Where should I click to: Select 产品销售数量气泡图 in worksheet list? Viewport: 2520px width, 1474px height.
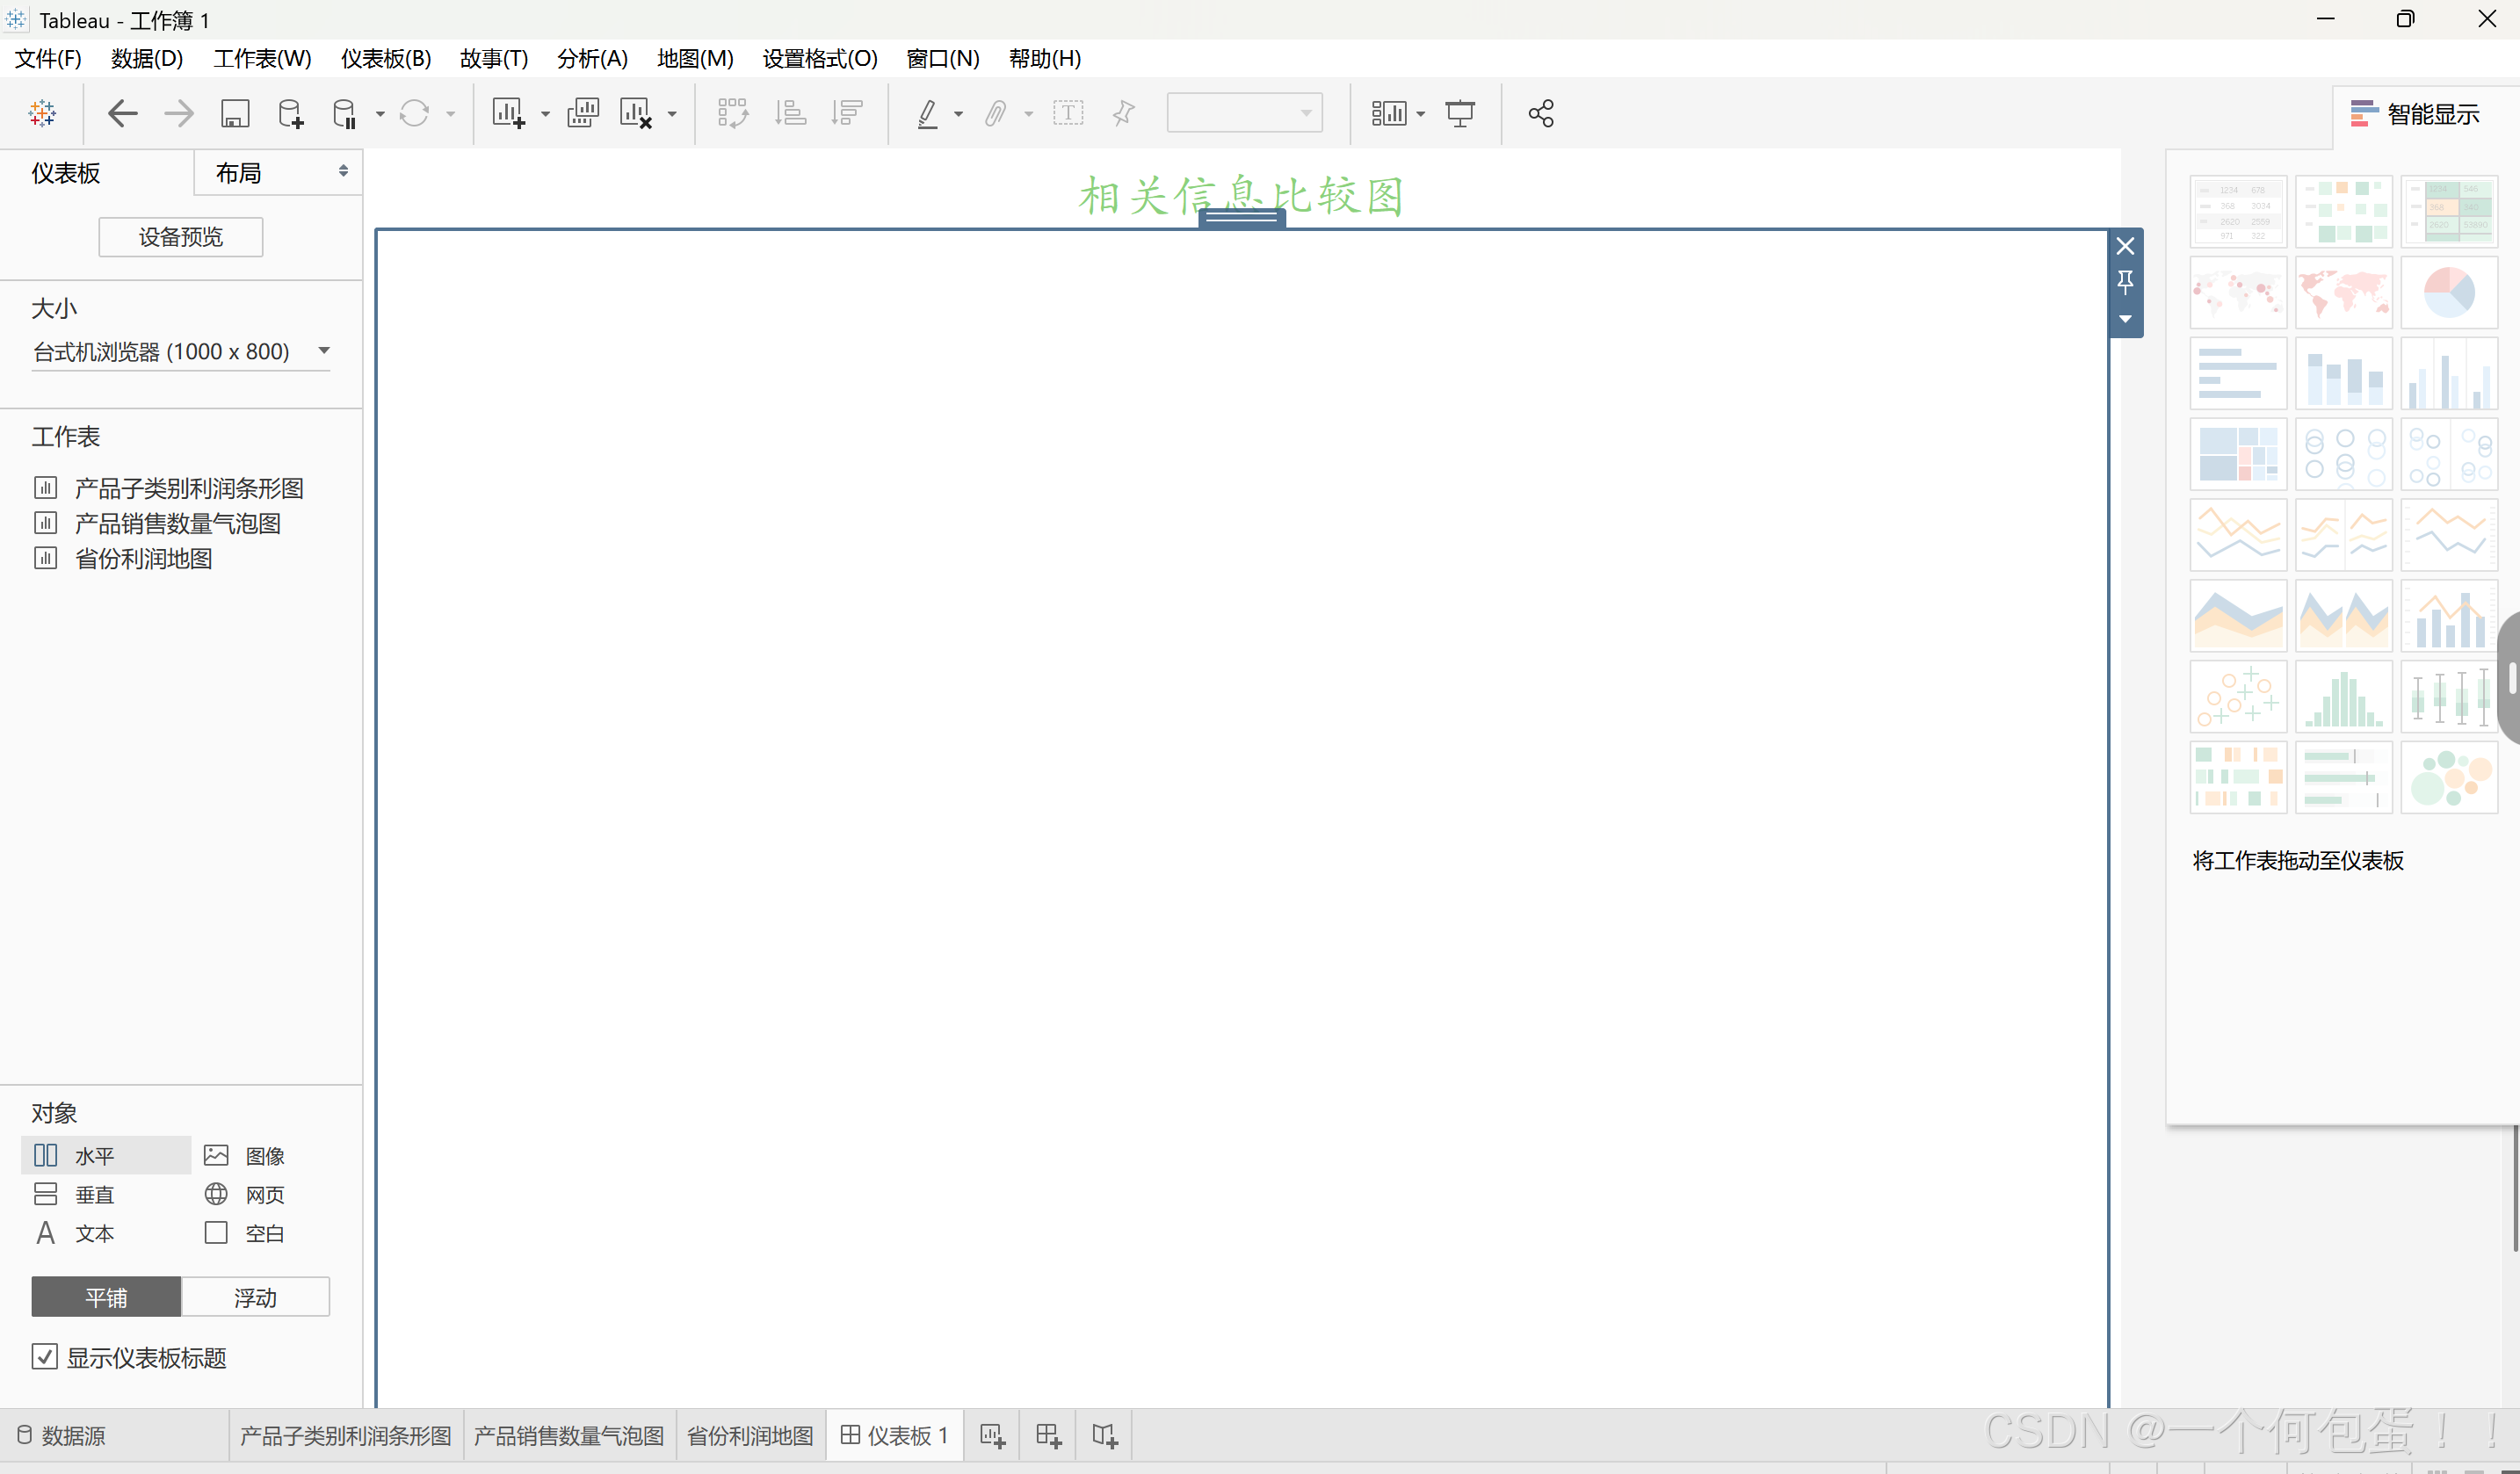(177, 523)
